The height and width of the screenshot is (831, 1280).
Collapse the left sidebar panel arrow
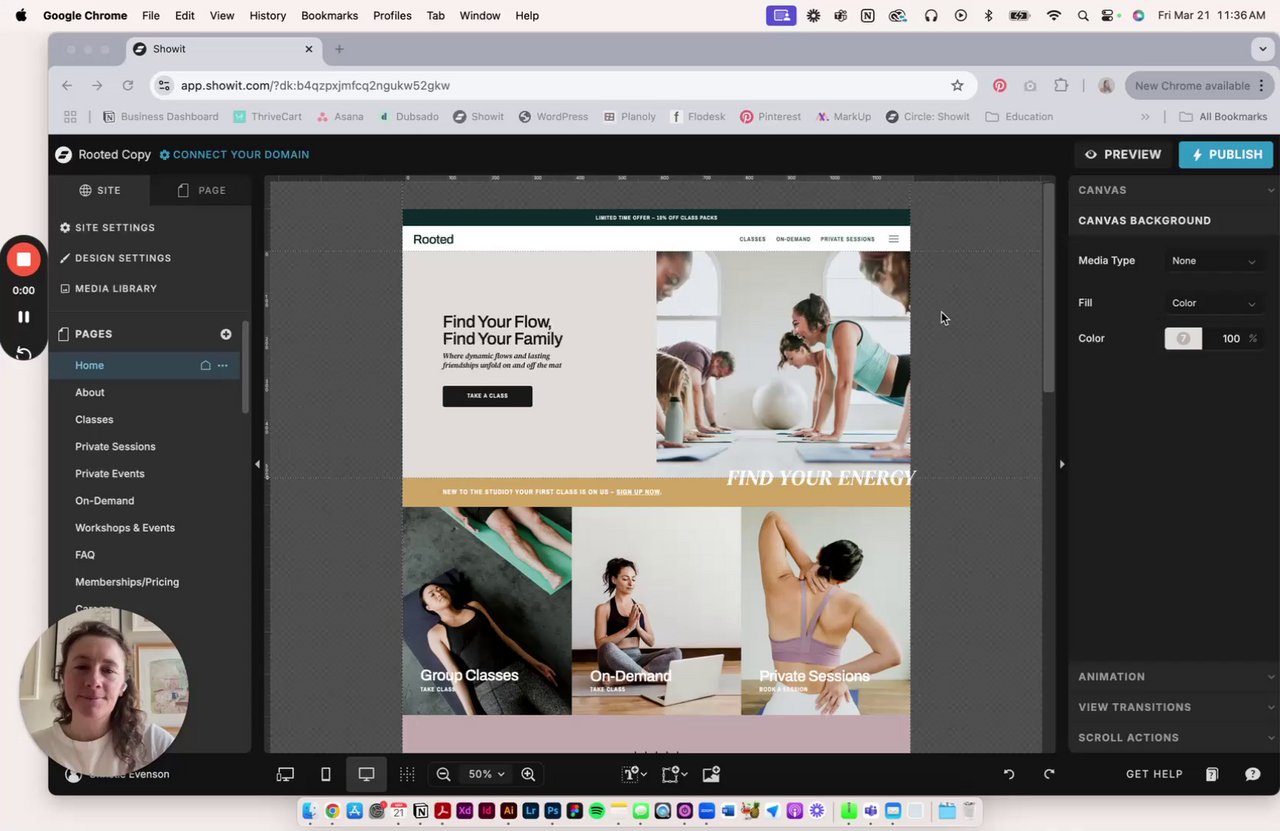point(257,464)
